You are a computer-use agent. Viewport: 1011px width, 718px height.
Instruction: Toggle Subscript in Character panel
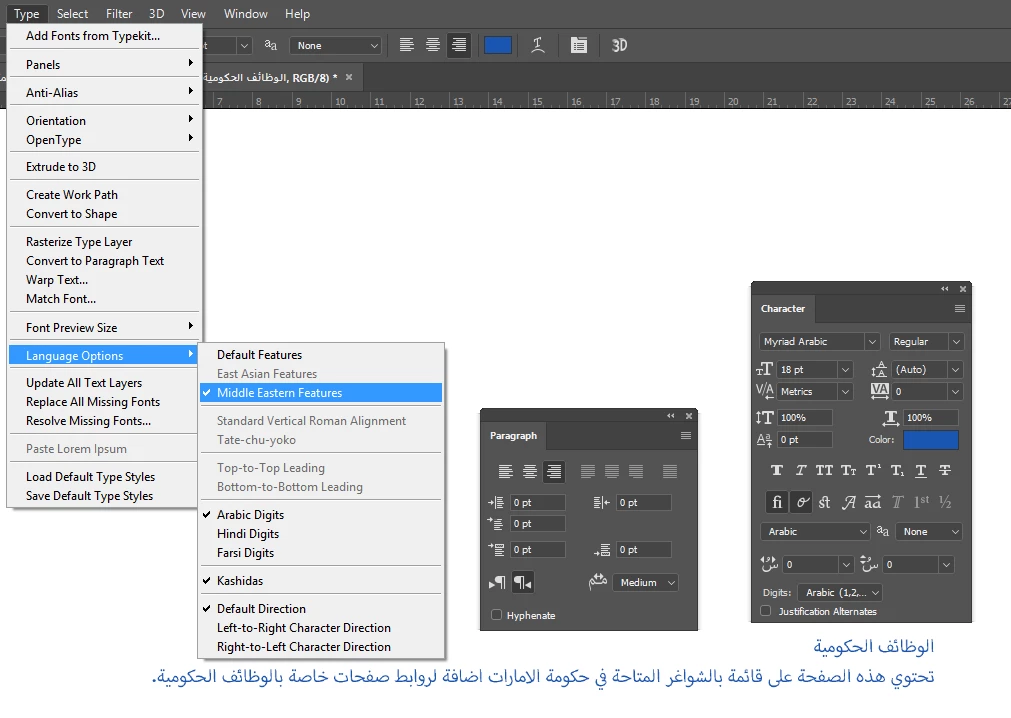point(897,471)
